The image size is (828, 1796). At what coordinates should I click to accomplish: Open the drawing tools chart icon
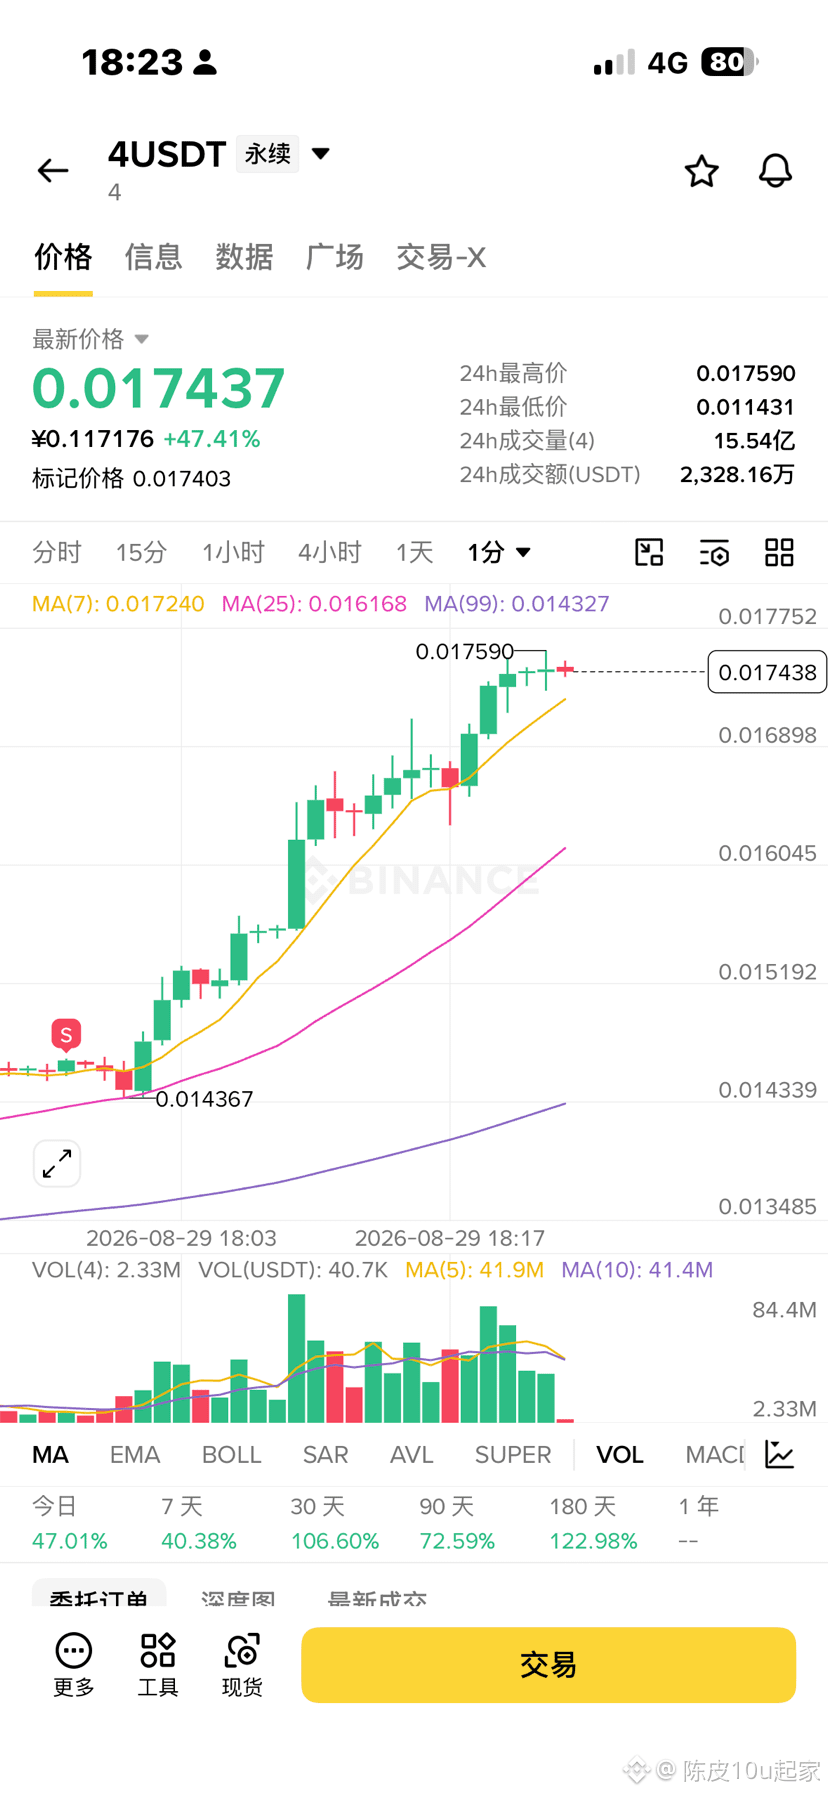pyautogui.click(x=649, y=552)
